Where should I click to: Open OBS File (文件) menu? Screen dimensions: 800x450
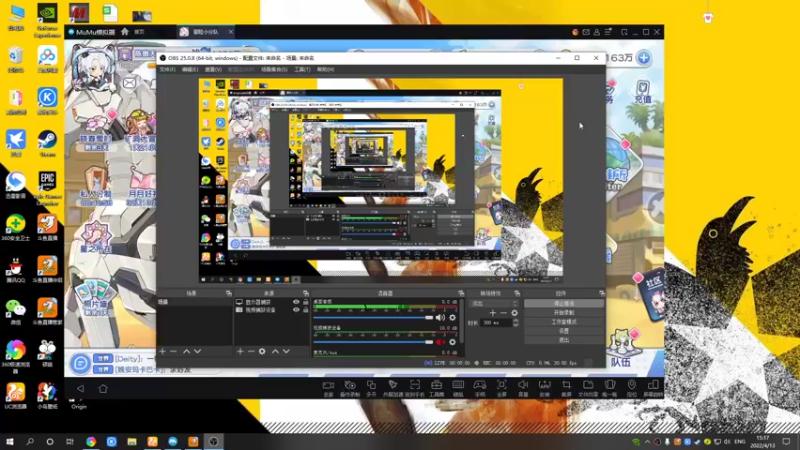click(167, 69)
